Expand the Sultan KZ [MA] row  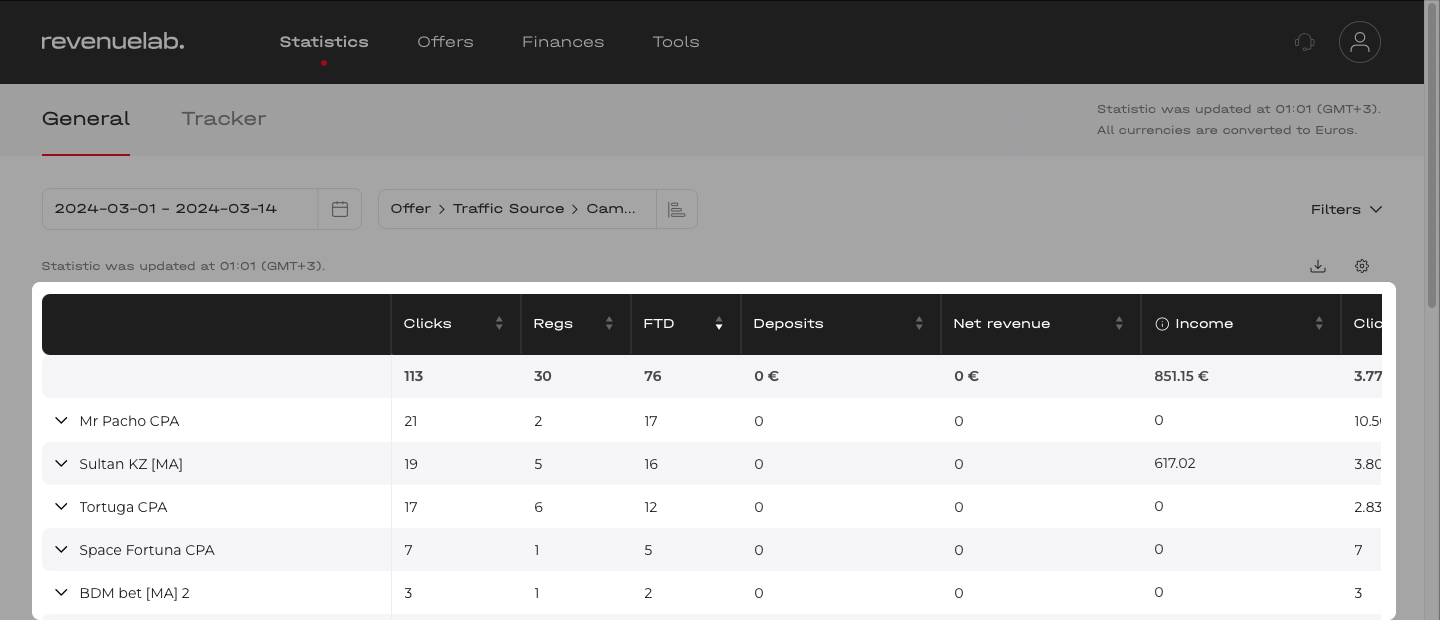point(61,464)
